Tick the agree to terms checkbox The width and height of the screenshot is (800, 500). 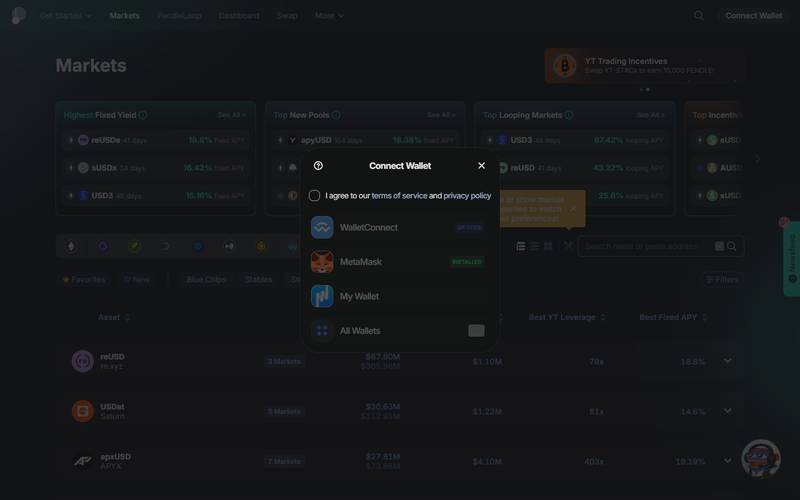(x=314, y=196)
